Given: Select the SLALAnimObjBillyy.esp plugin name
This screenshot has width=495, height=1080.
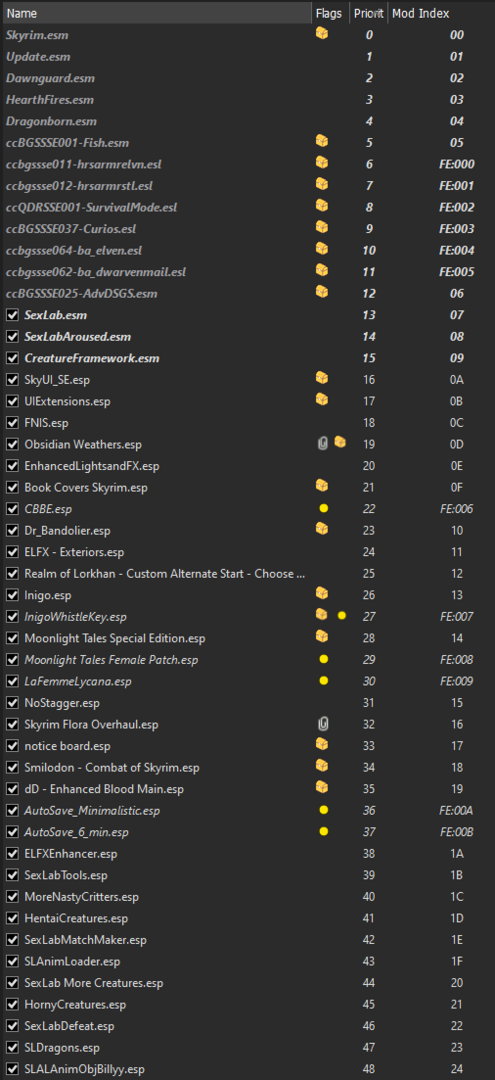Looking at the screenshot, I should tap(85, 1070).
